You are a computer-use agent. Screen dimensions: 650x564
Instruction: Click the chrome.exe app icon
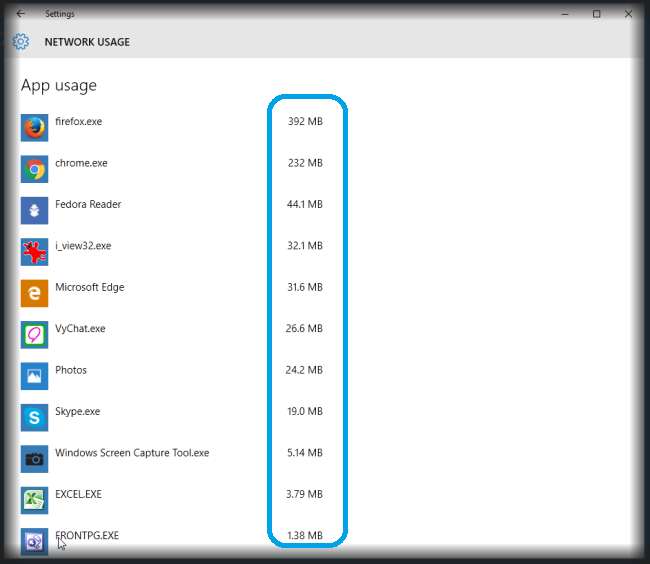(x=34, y=169)
